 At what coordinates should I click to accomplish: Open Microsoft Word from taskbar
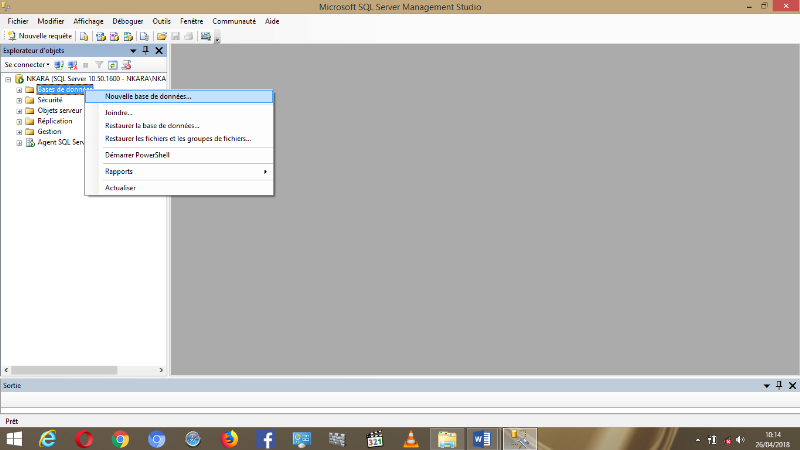pyautogui.click(x=482, y=439)
